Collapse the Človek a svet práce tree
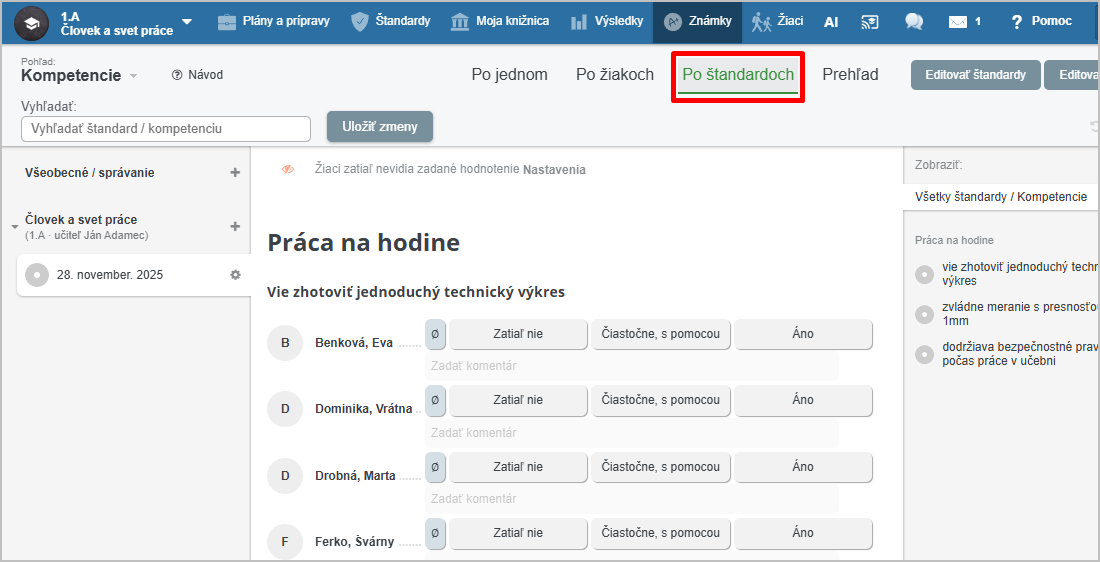 [15, 227]
